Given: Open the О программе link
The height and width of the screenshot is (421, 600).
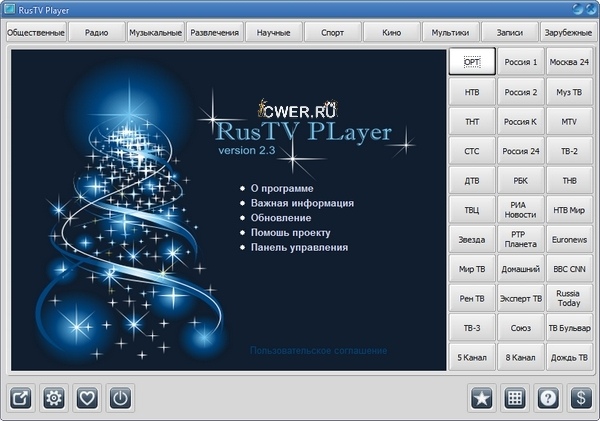Looking at the screenshot, I should point(282,188).
